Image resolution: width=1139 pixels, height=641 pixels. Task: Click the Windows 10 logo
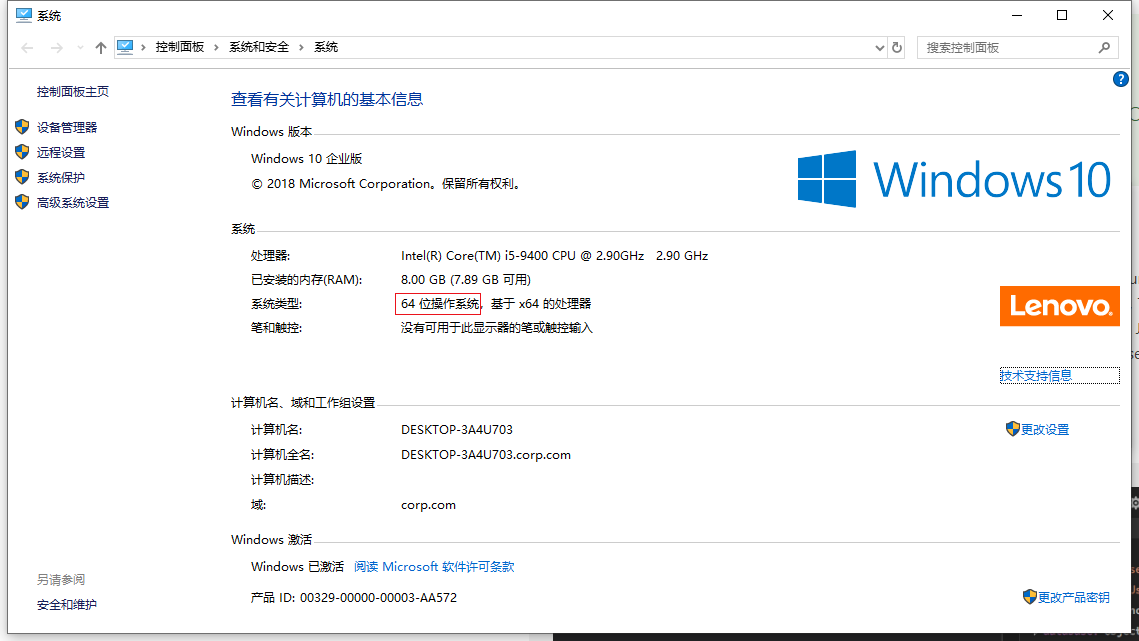click(x=954, y=180)
